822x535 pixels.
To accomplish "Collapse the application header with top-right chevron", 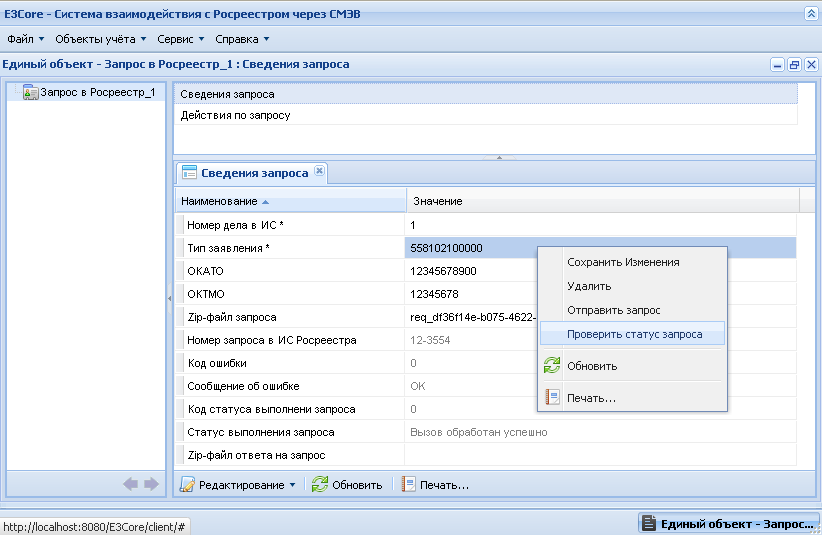I will (x=810, y=14).
